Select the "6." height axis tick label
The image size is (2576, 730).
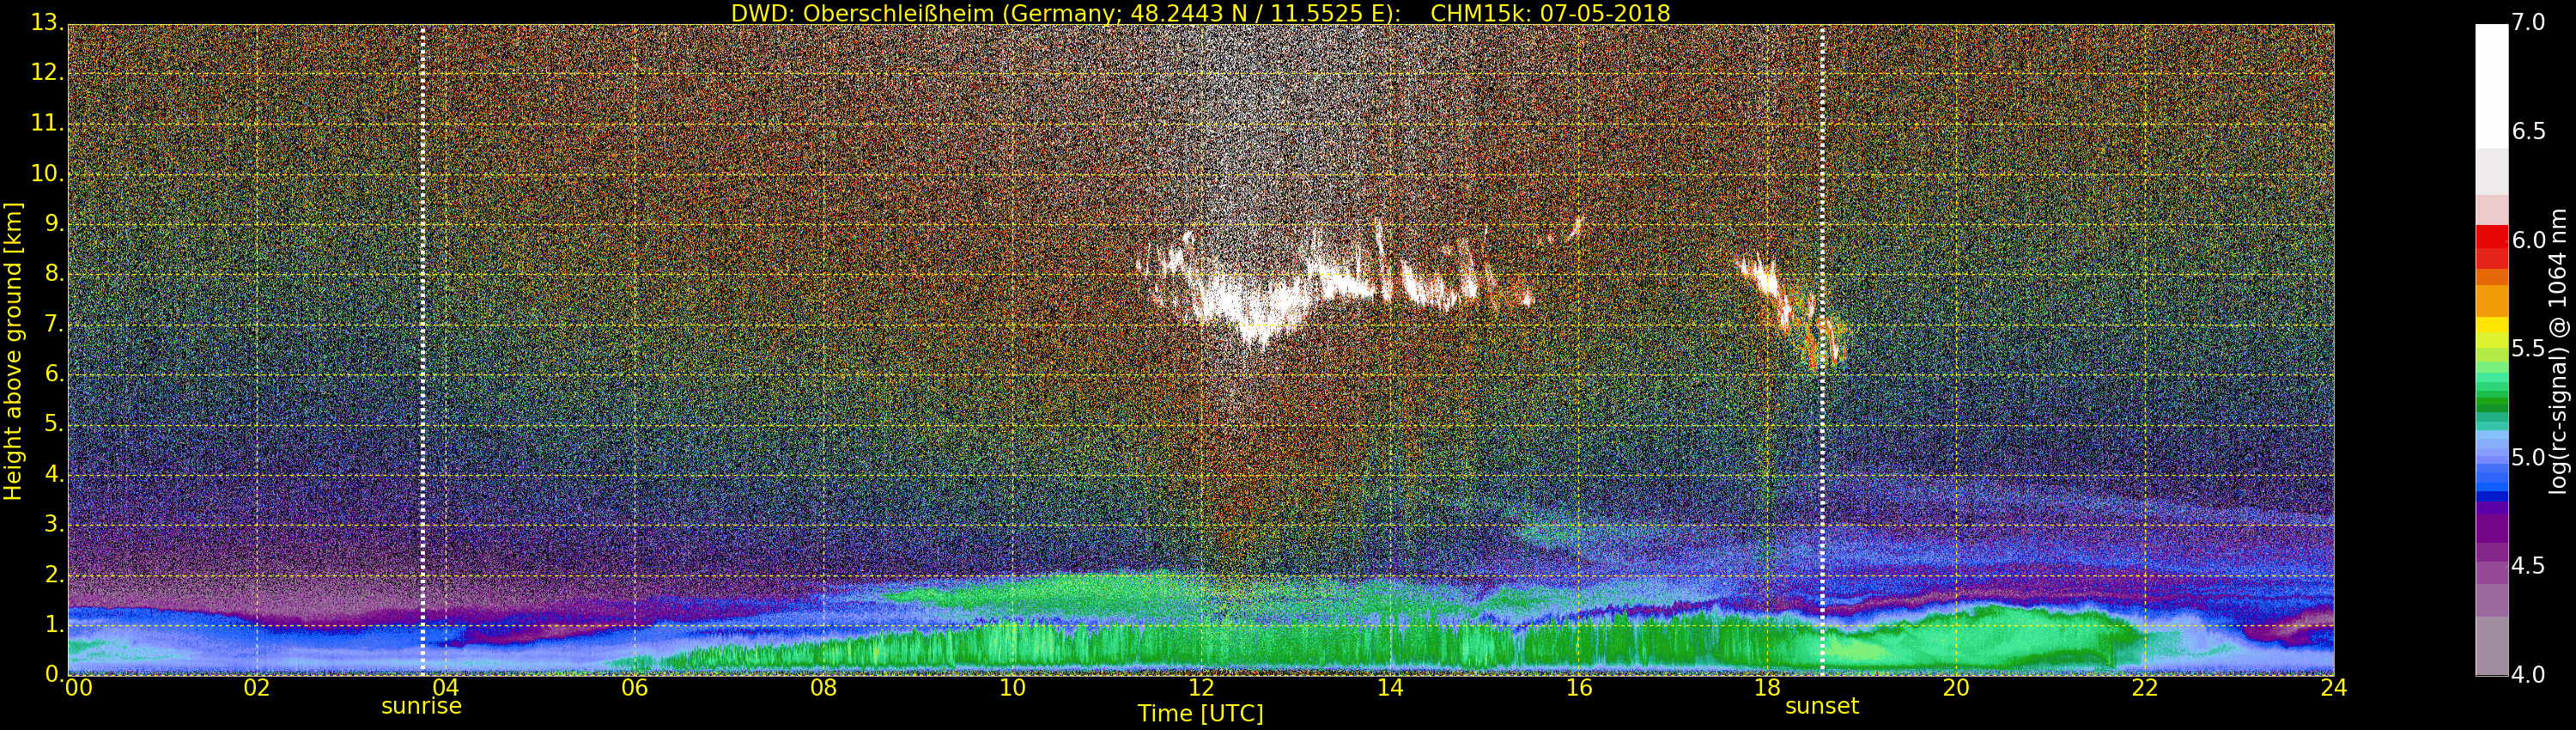pos(53,374)
